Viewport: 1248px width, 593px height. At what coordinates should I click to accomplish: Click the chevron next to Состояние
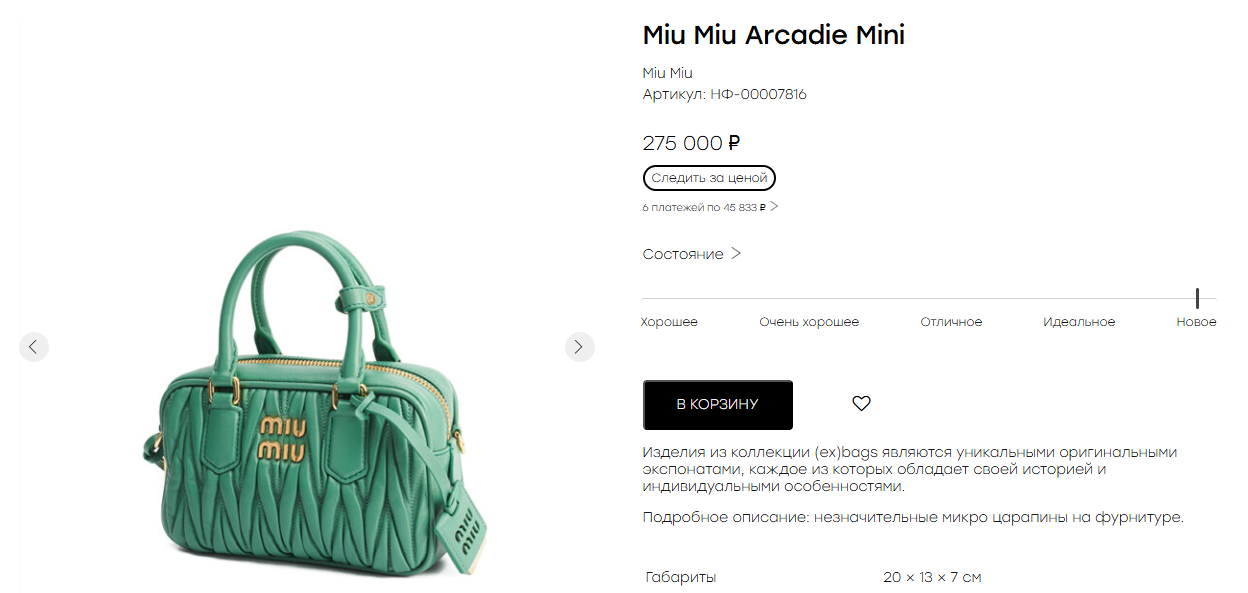[736, 254]
